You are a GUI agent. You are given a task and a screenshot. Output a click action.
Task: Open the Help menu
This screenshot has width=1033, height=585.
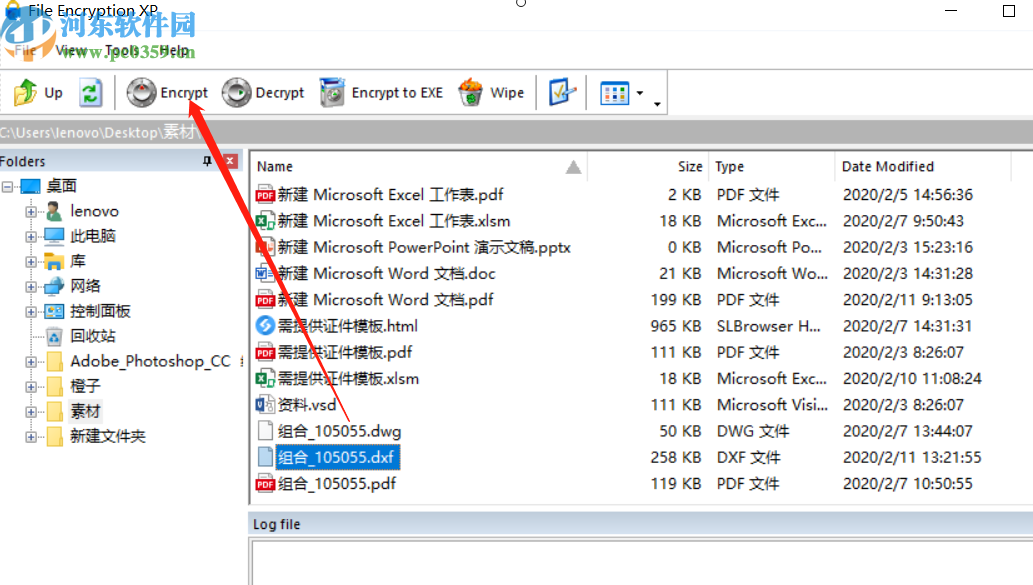(x=174, y=50)
